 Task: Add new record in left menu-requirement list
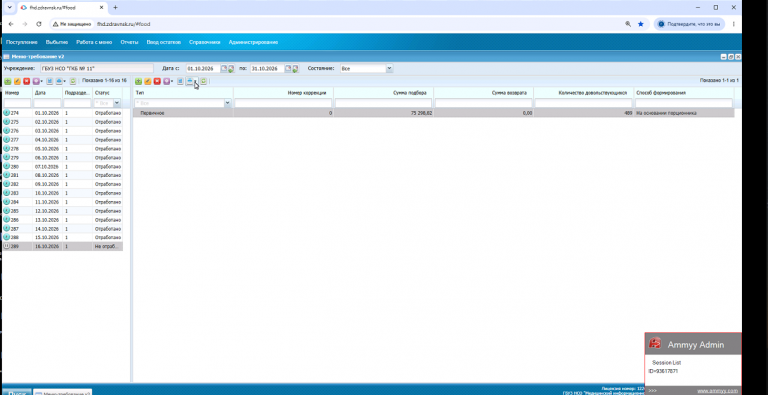[7, 81]
